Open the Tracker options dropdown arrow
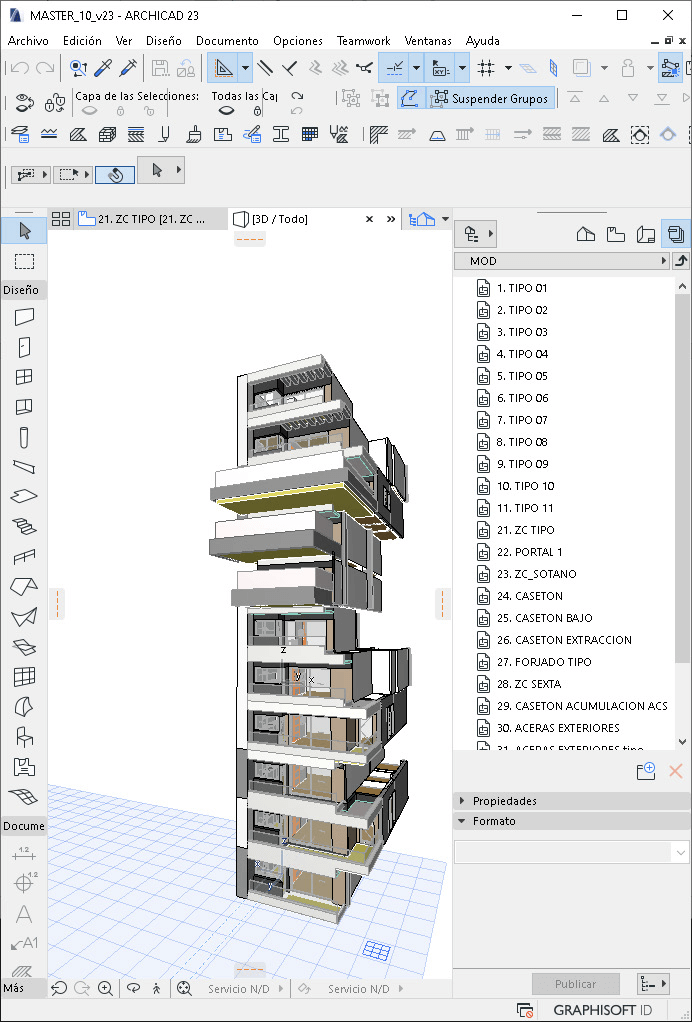 tap(462, 68)
